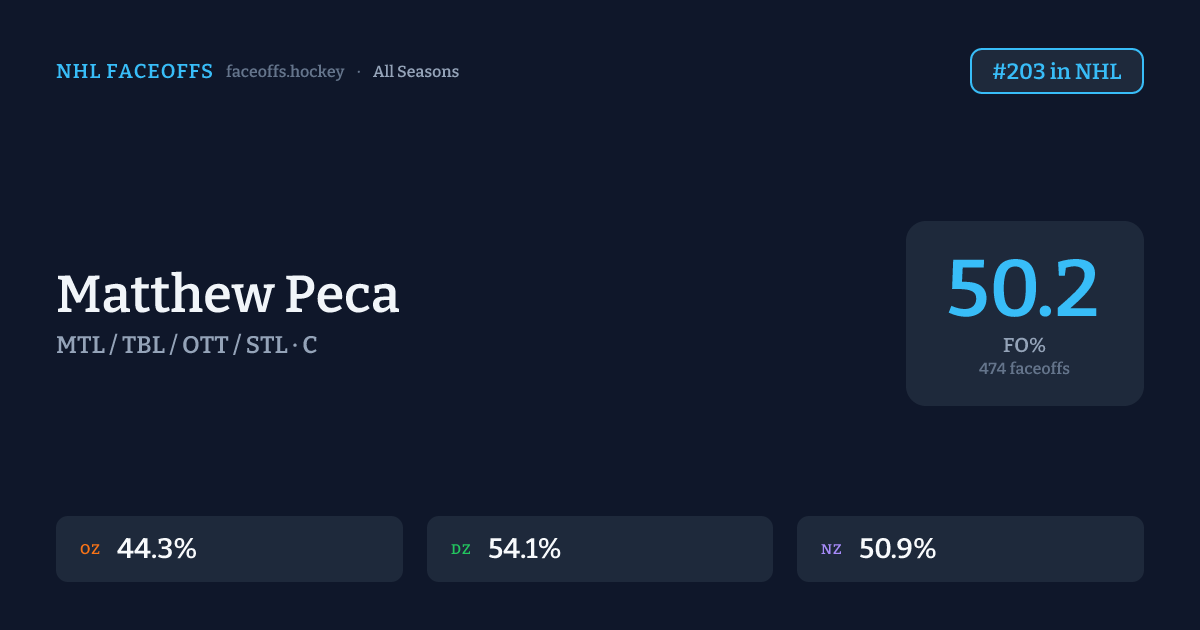Click the large 50.2 faceoff percentage
Image resolution: width=1200 pixels, height=630 pixels.
point(1023,288)
